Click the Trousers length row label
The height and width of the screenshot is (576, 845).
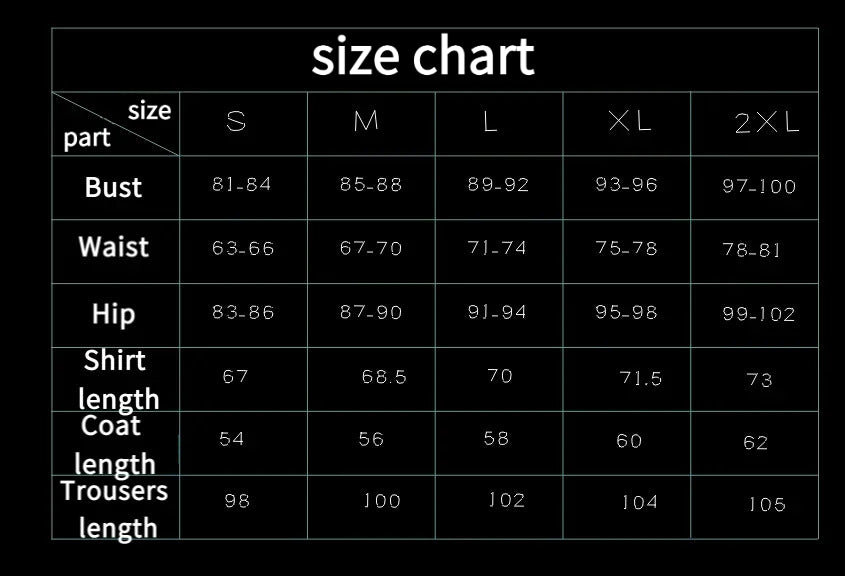point(114,509)
